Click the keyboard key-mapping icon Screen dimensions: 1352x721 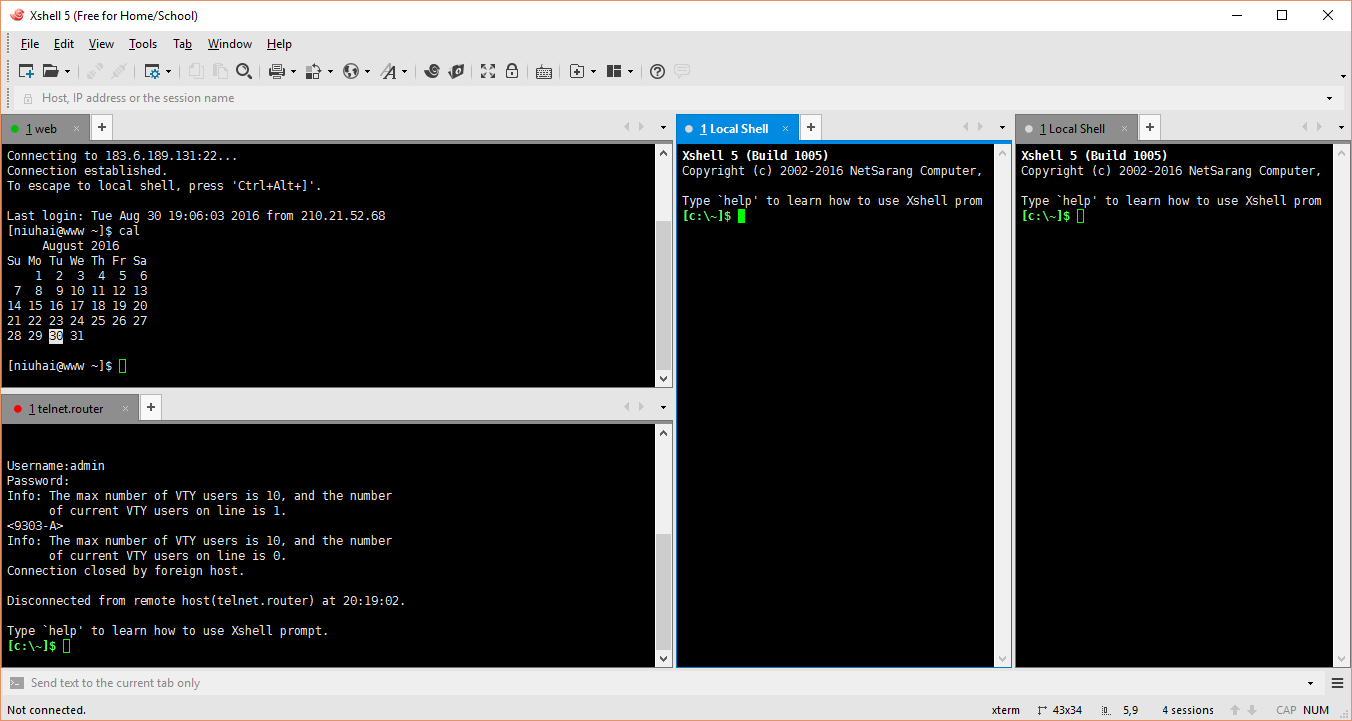(x=544, y=71)
